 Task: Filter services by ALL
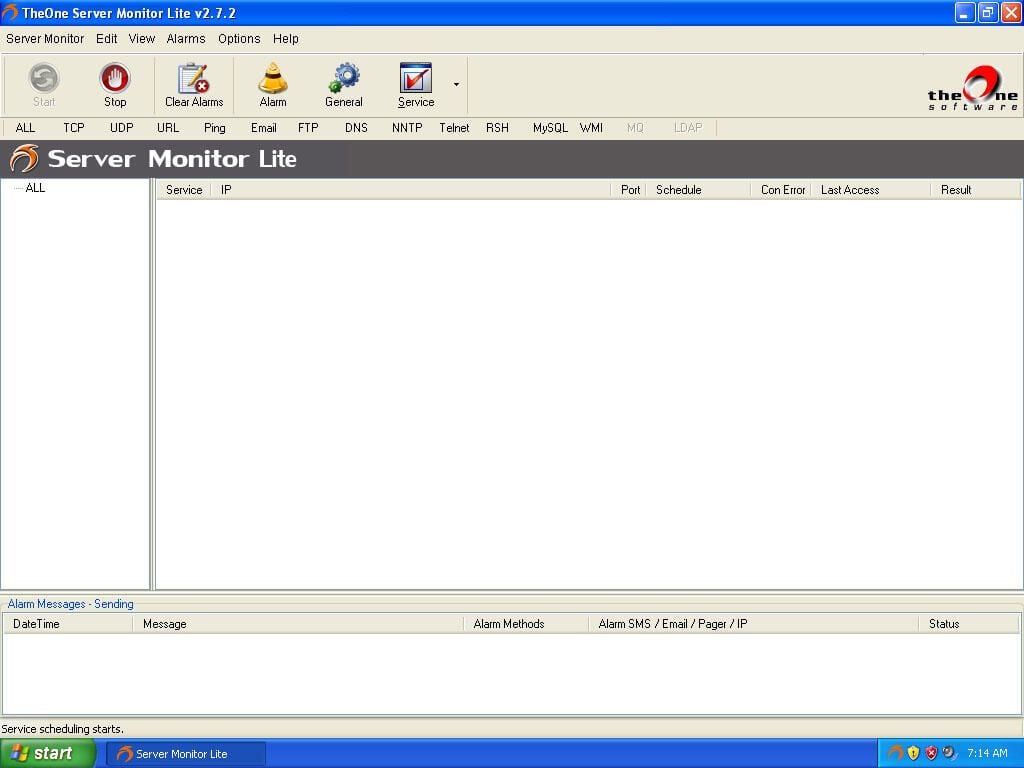pos(25,128)
